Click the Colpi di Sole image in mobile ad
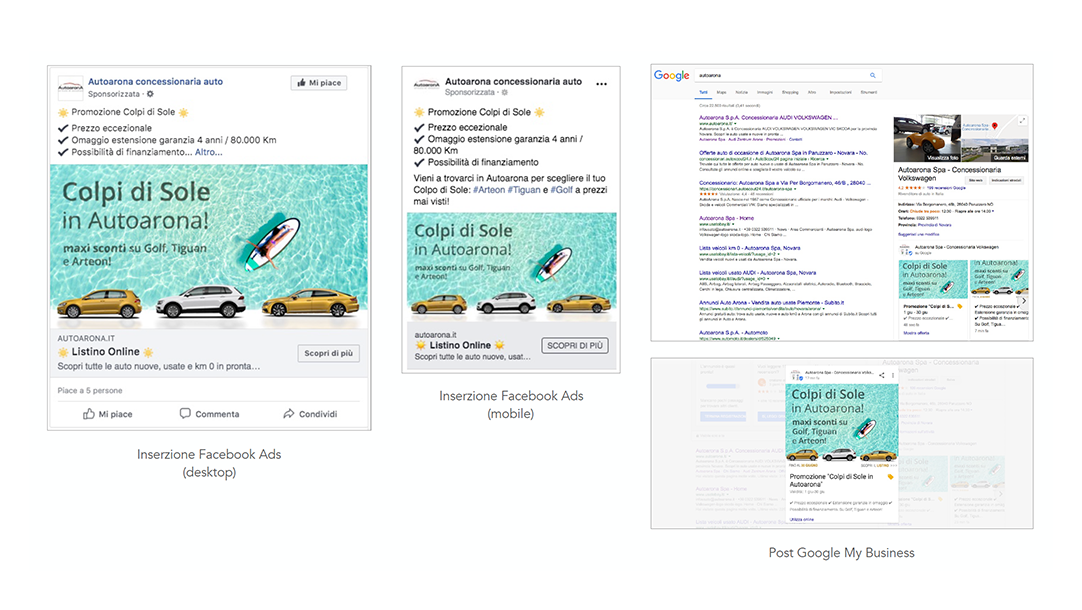 point(511,266)
